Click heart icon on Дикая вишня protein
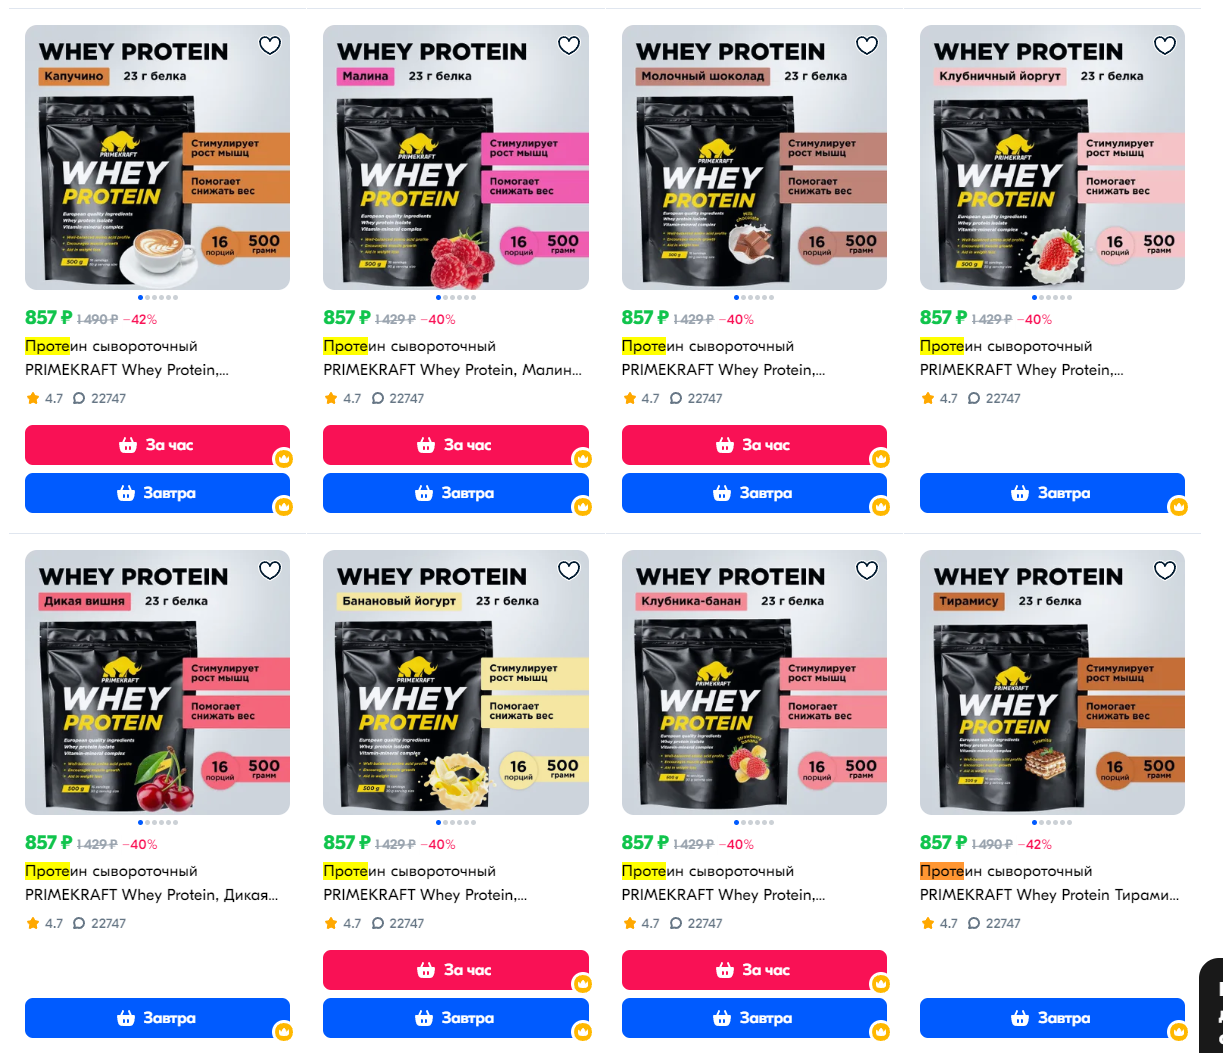This screenshot has width=1223, height=1053. pos(270,570)
